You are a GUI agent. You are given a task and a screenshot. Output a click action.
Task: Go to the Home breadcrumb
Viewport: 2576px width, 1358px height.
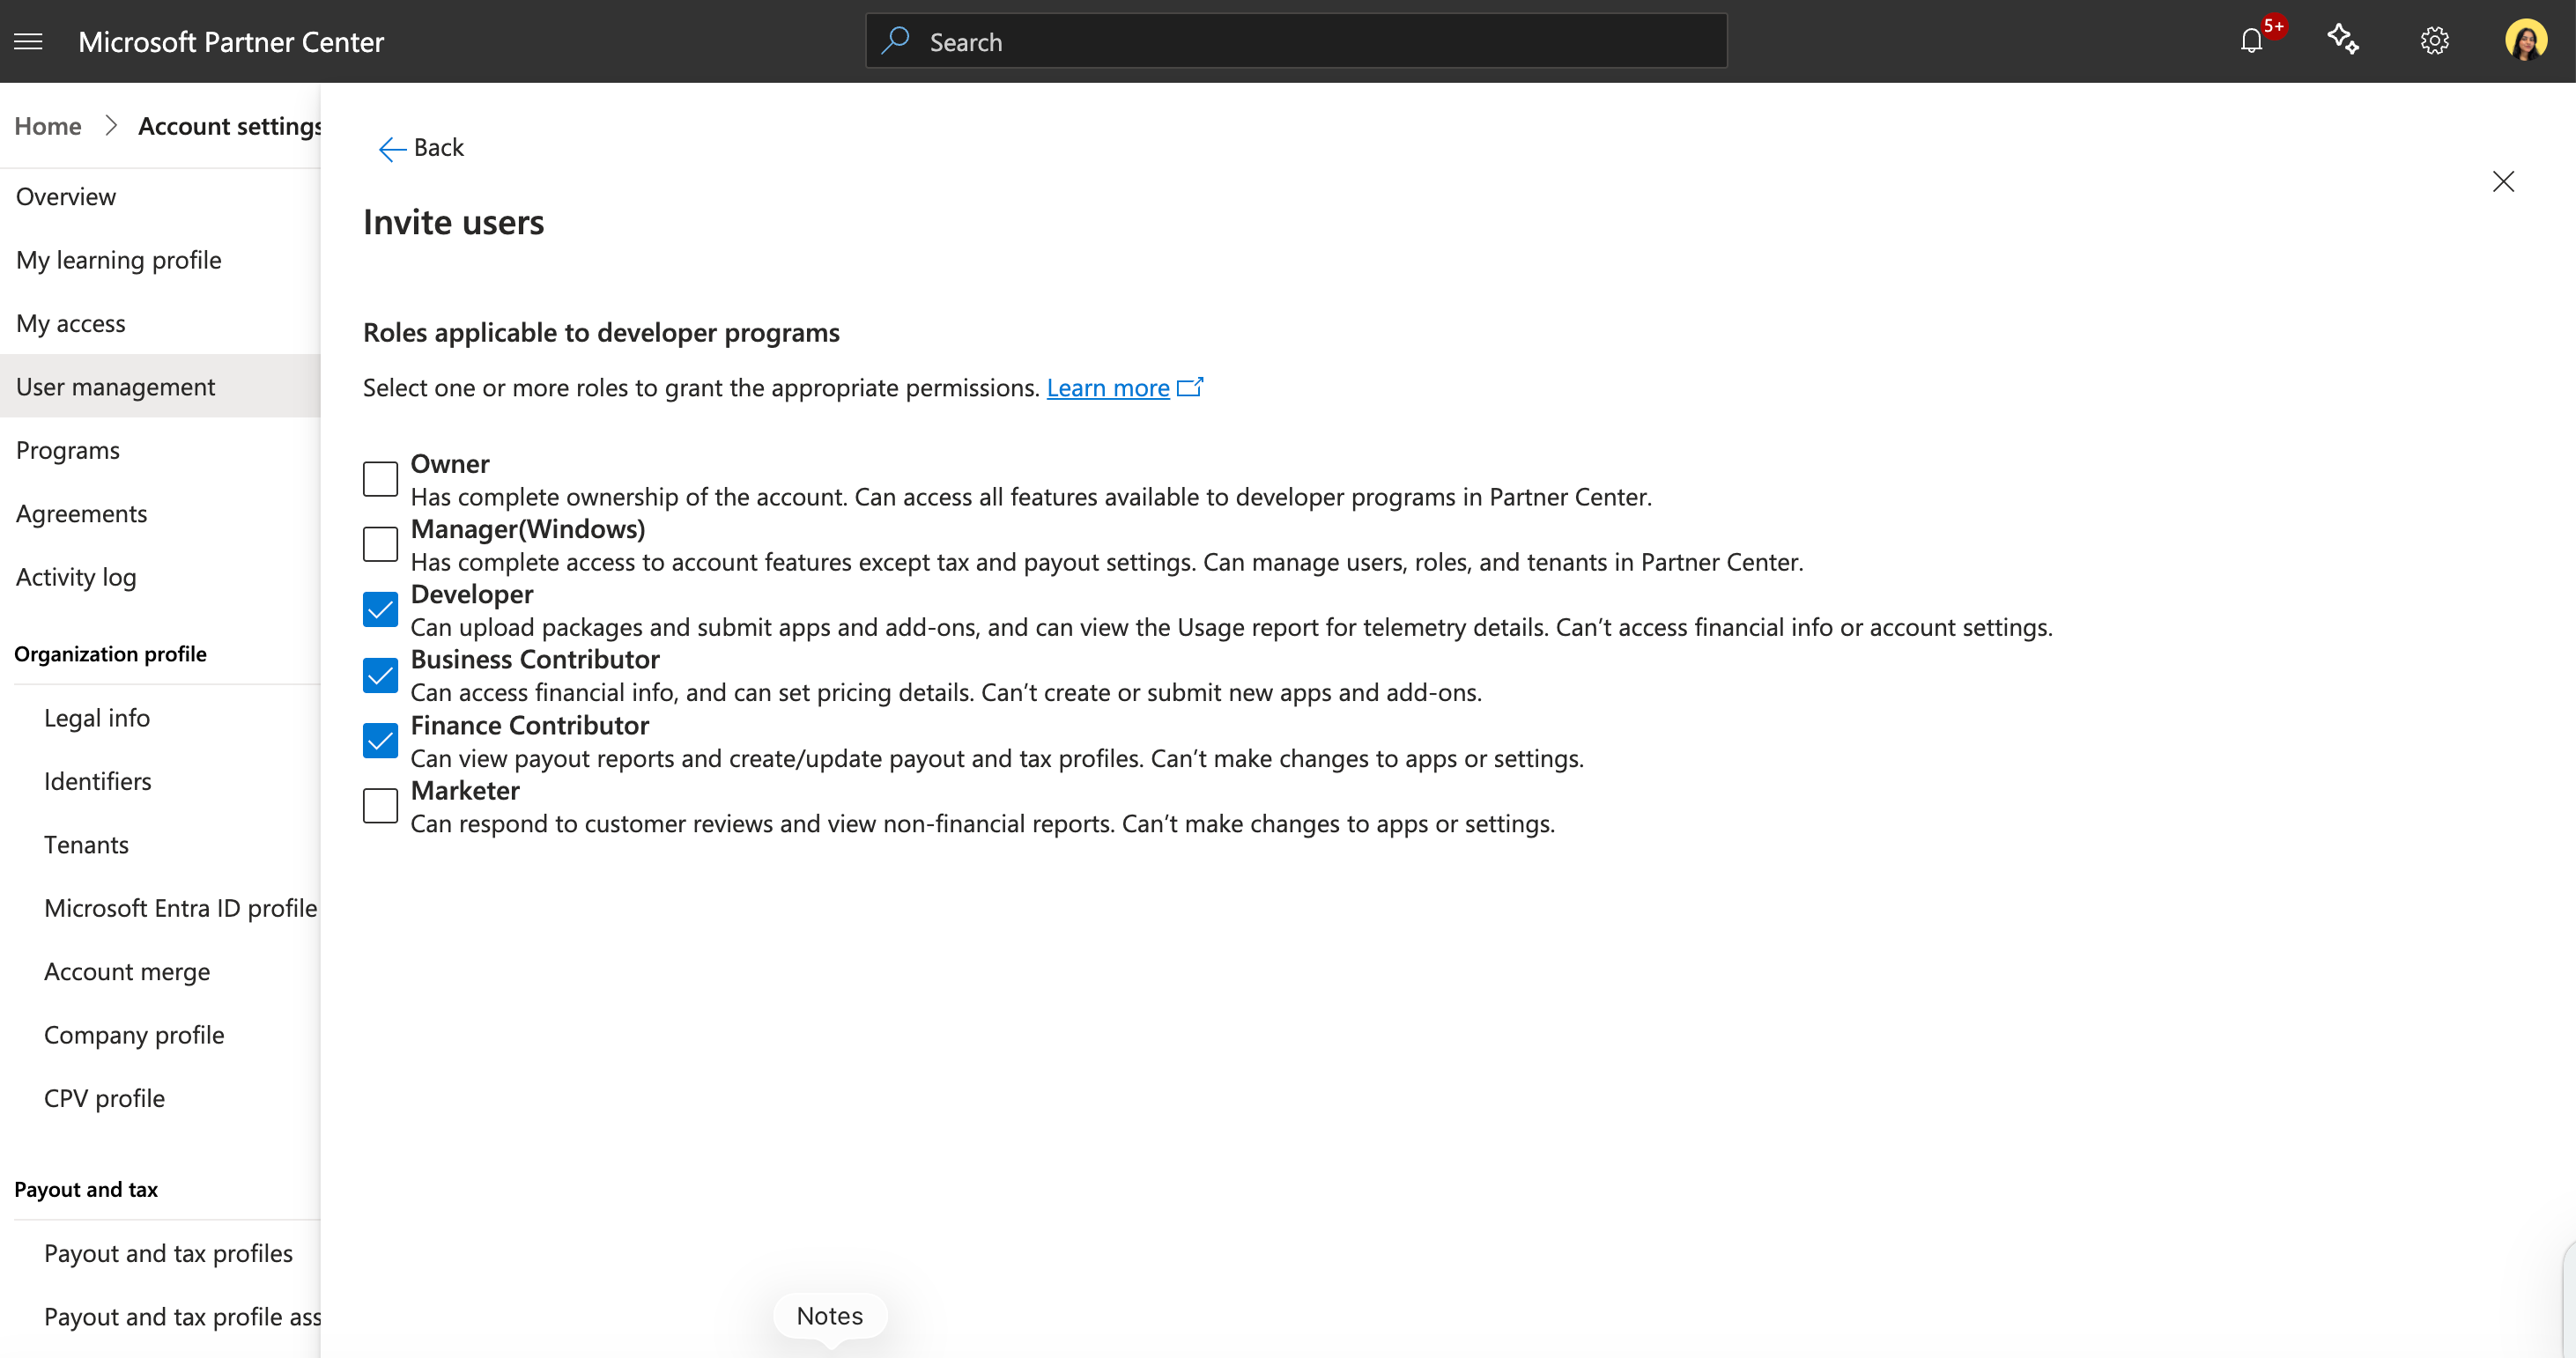48,126
